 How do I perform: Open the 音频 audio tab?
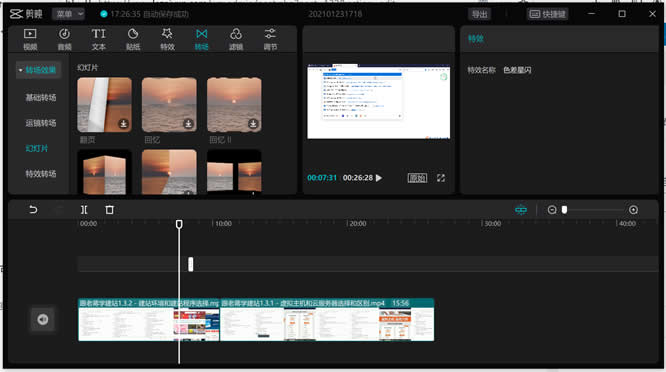click(x=64, y=39)
